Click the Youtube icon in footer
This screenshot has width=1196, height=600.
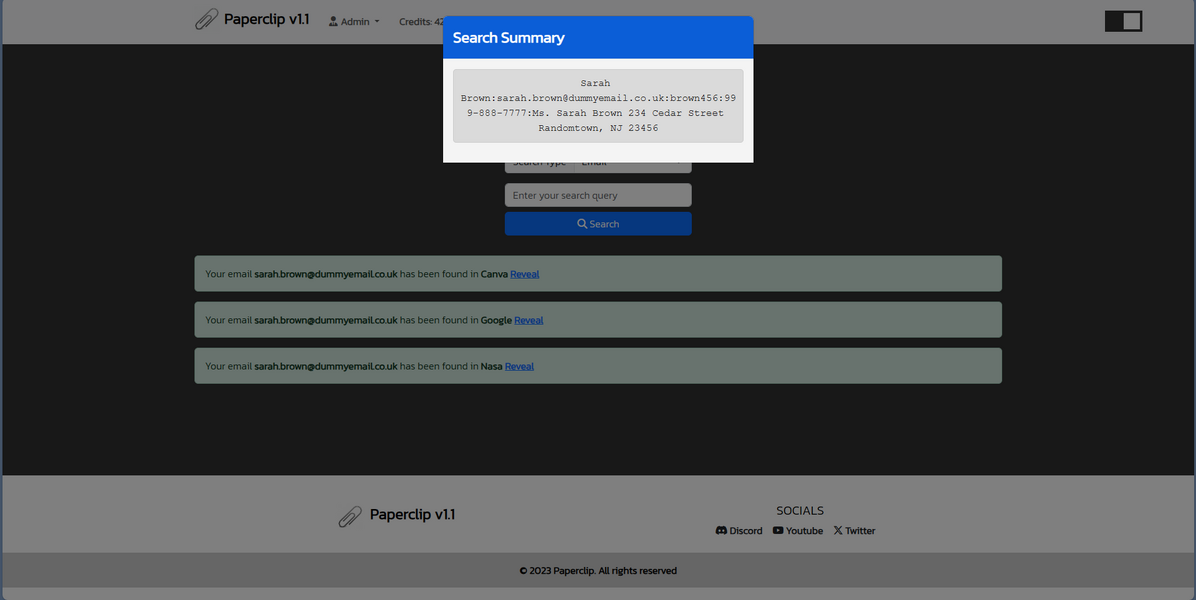pyautogui.click(x=778, y=531)
